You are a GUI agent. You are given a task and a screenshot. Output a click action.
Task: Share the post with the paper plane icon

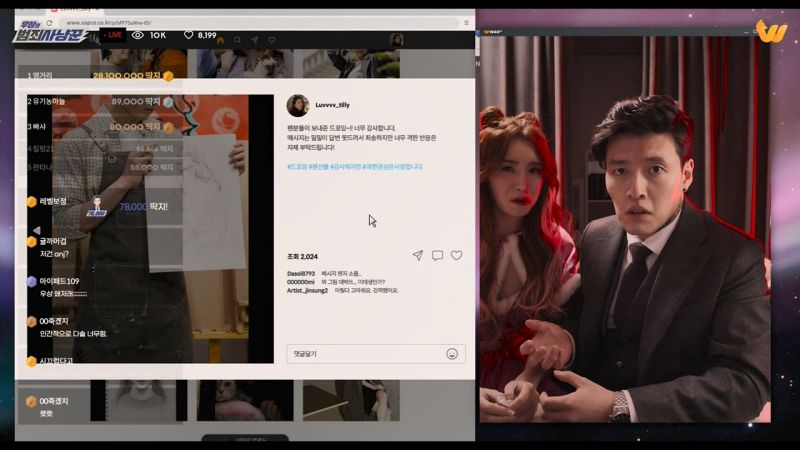click(x=417, y=256)
